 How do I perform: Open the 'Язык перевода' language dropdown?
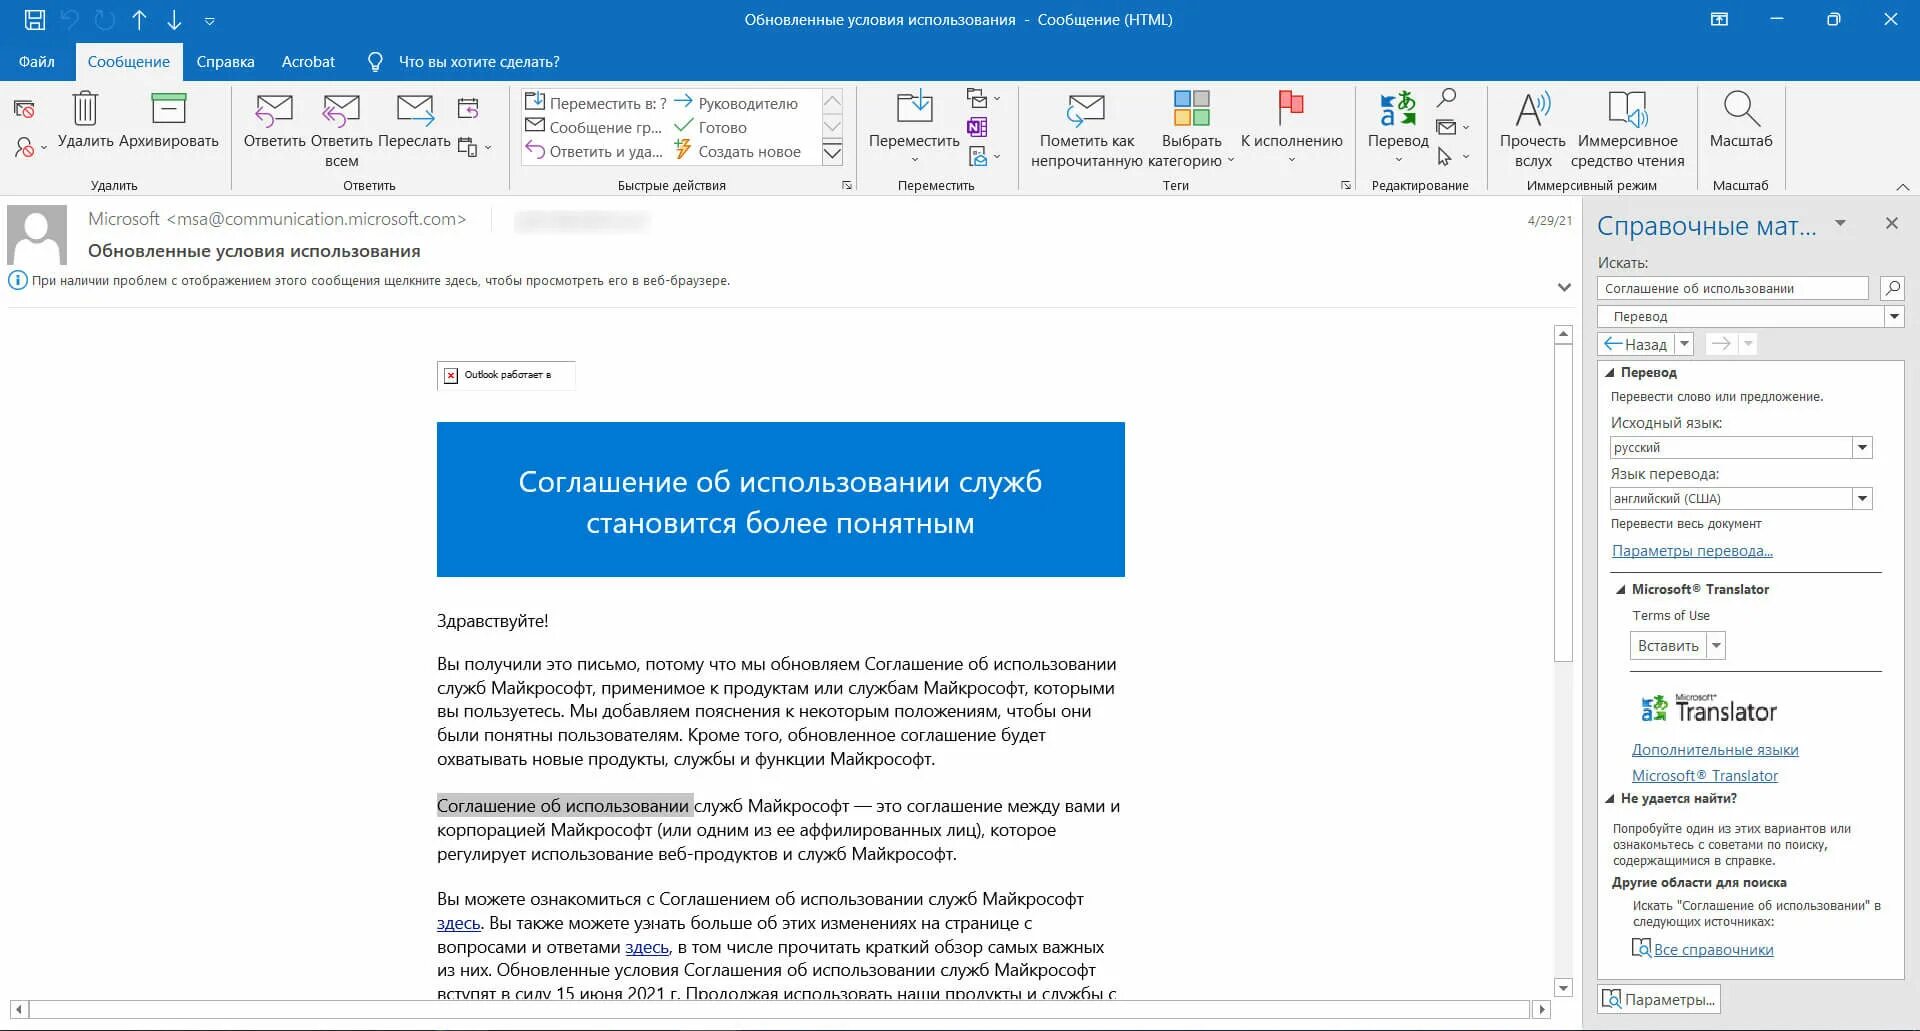tap(1862, 499)
